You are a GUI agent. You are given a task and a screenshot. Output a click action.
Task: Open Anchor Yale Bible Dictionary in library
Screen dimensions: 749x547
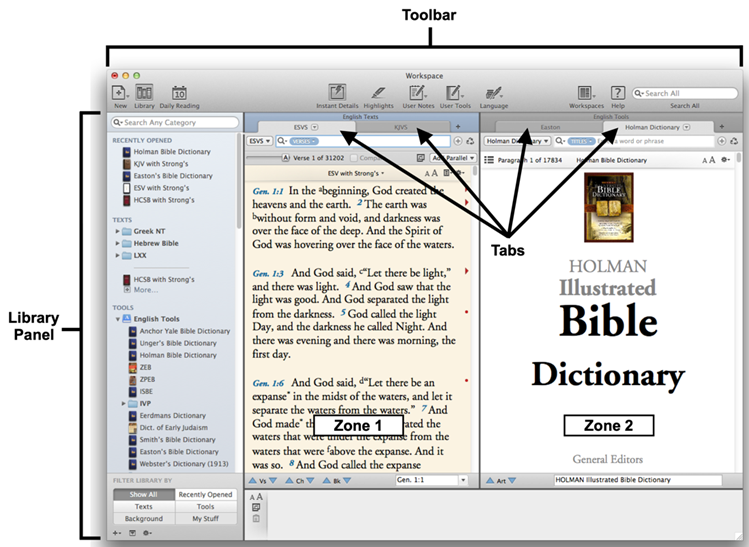(184, 331)
